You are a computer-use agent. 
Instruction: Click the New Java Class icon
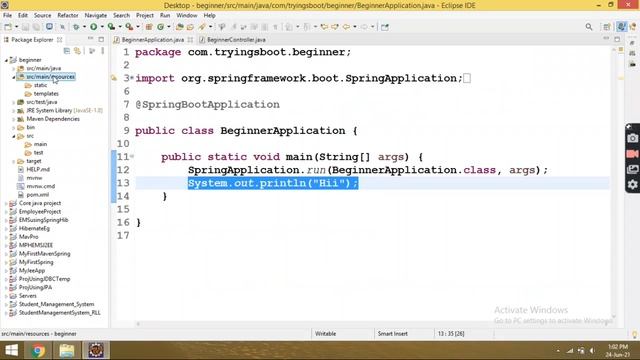pos(160,27)
